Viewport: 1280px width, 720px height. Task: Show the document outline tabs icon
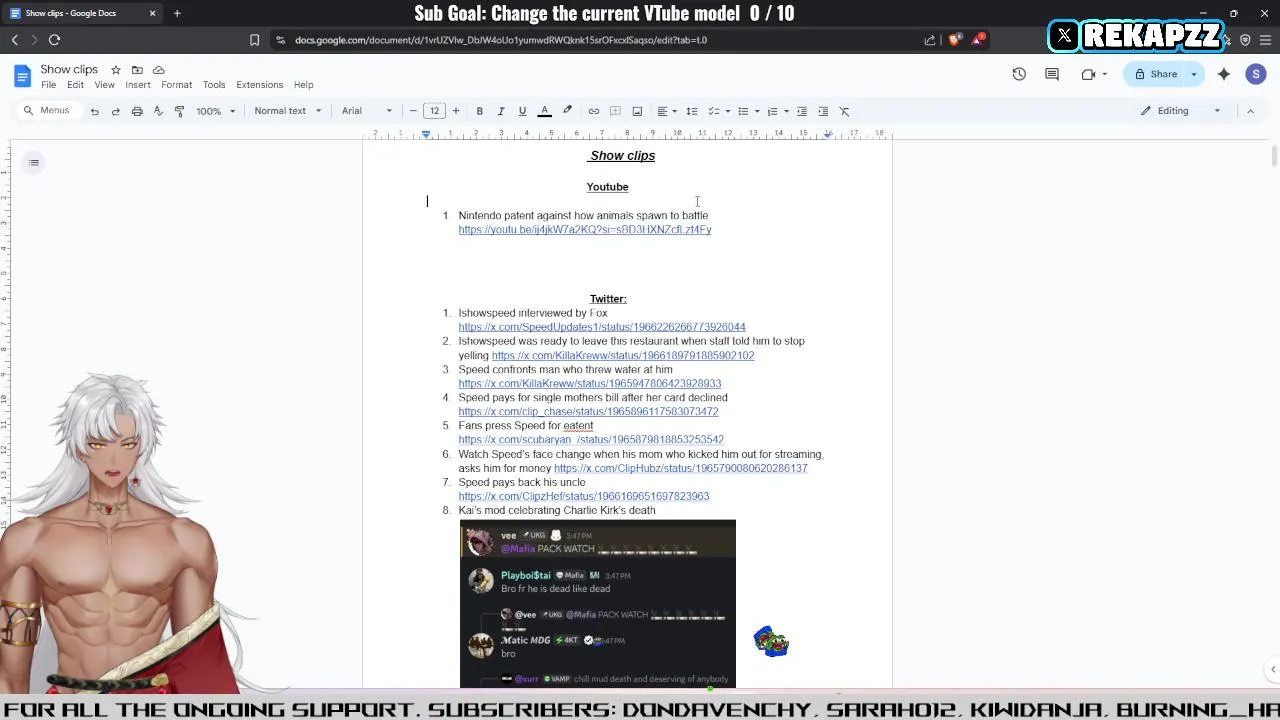click(34, 162)
